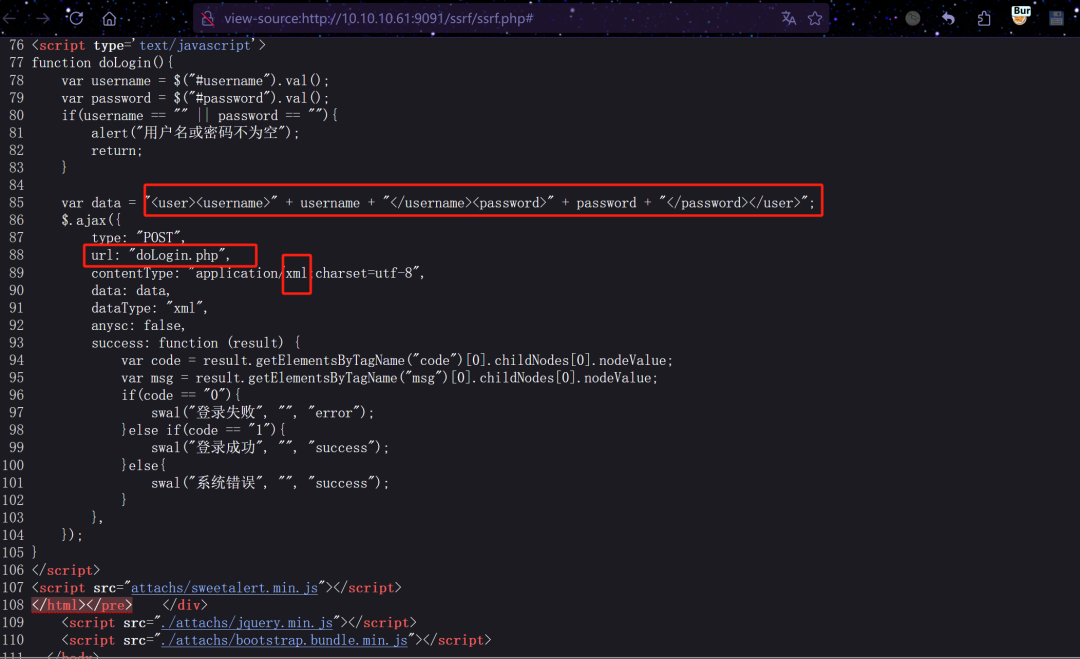Click the save disk toolbar icon
This screenshot has width=1080, height=659.
tap(1056, 19)
